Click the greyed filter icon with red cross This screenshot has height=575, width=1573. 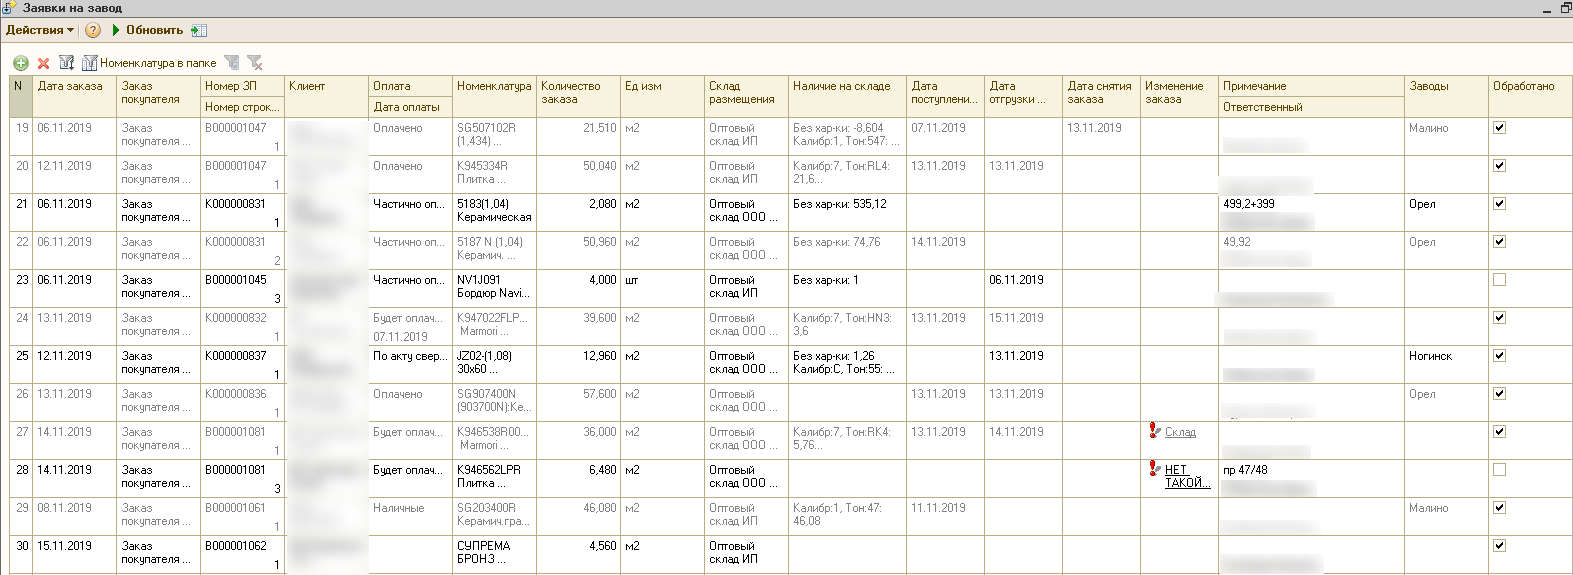(x=255, y=63)
